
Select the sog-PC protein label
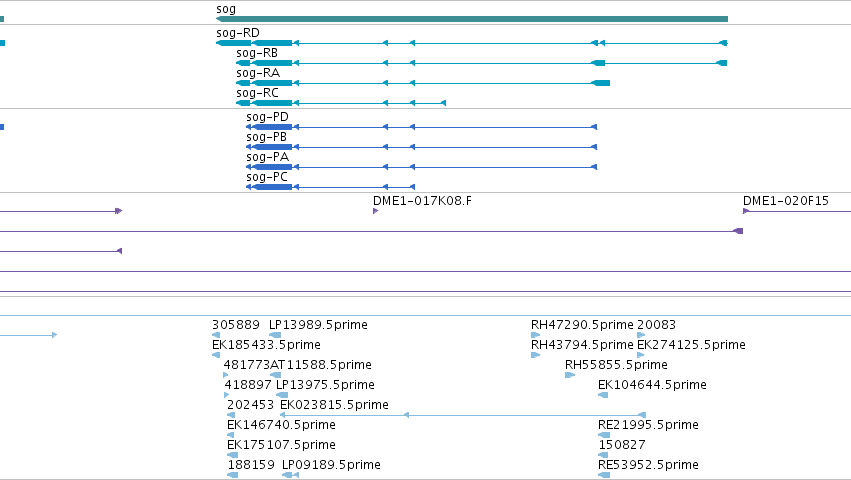[266, 177]
